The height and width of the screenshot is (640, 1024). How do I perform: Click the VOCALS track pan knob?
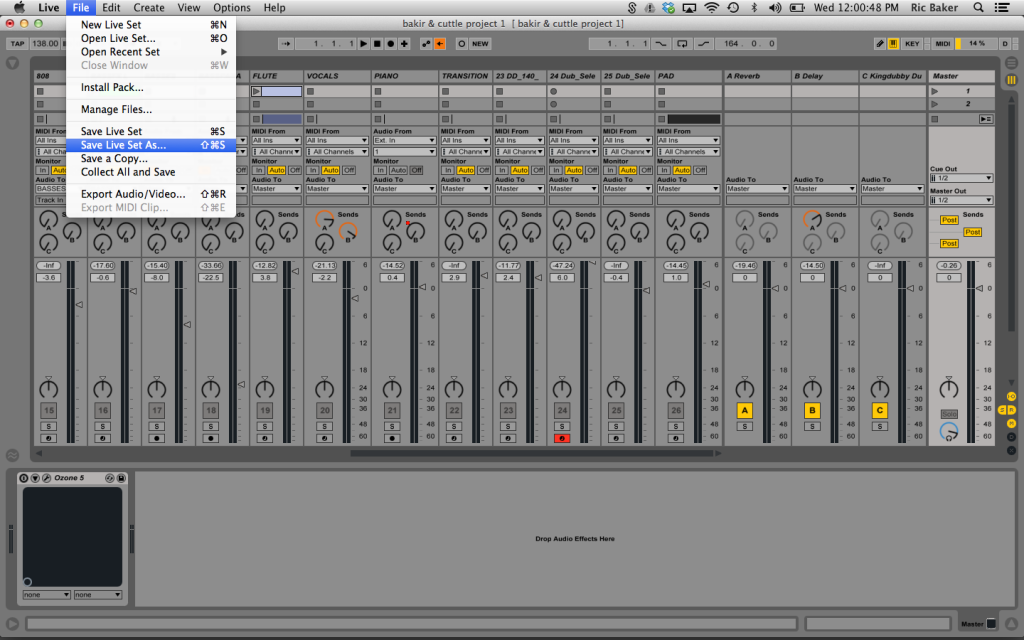(325, 389)
